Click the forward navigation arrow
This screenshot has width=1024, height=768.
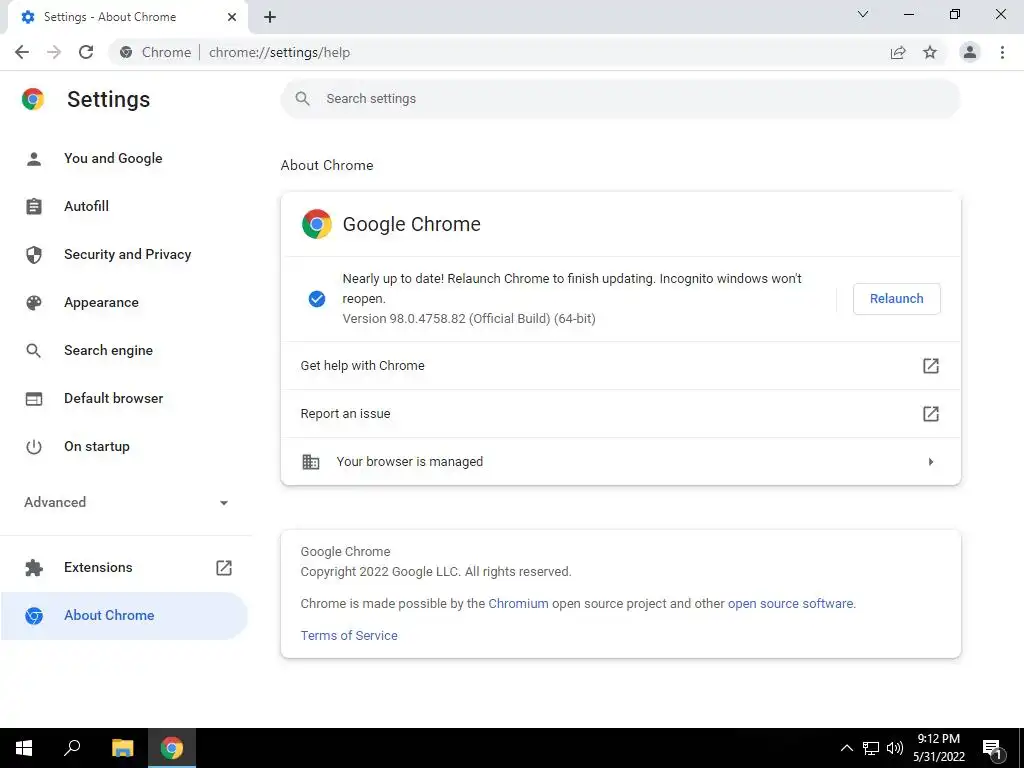tap(54, 52)
